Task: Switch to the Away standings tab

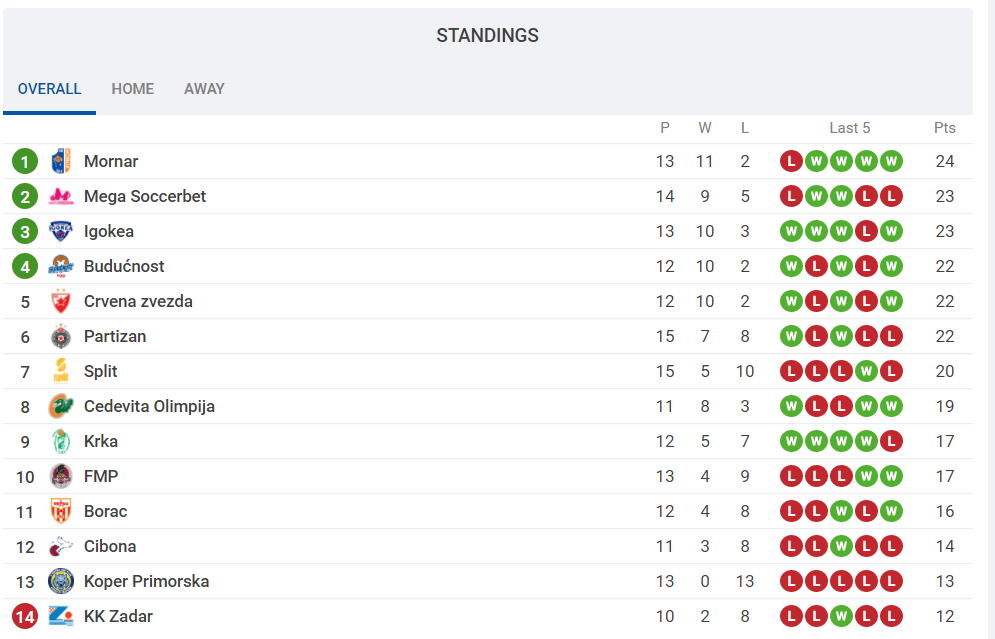Action: click(x=204, y=89)
